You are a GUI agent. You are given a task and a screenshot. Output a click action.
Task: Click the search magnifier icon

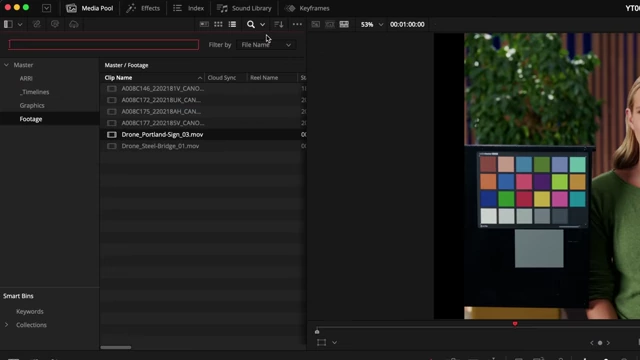(x=251, y=24)
